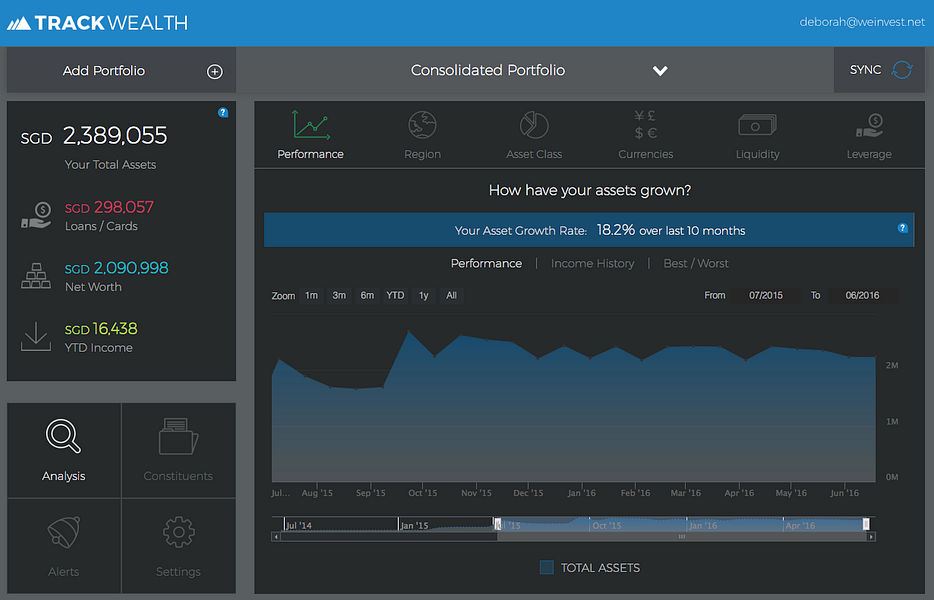Click the To date field 06/2016
This screenshot has height=600, width=934.
[x=863, y=296]
